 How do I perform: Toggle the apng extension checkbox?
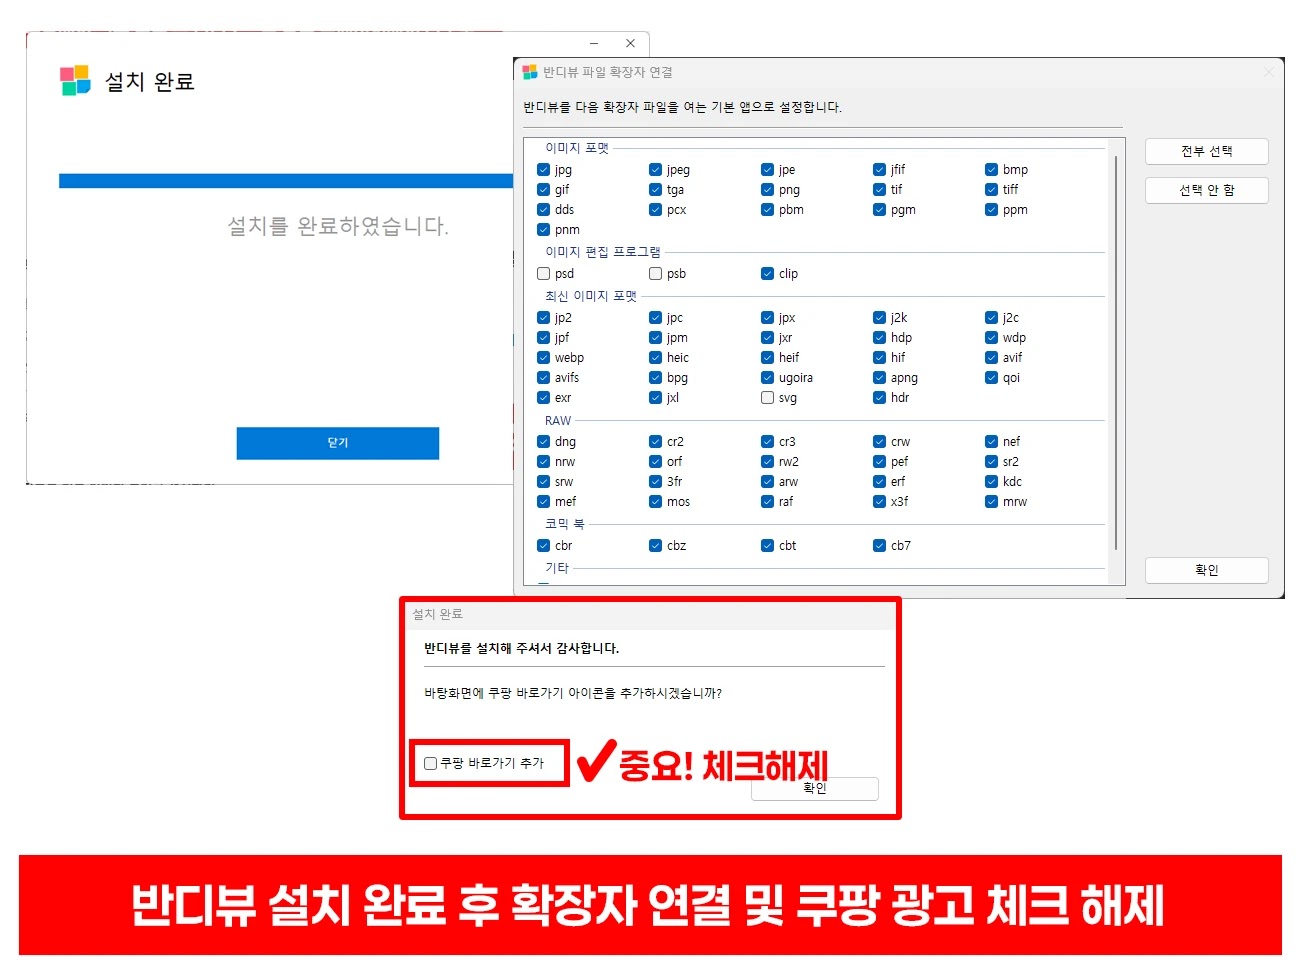pos(880,378)
